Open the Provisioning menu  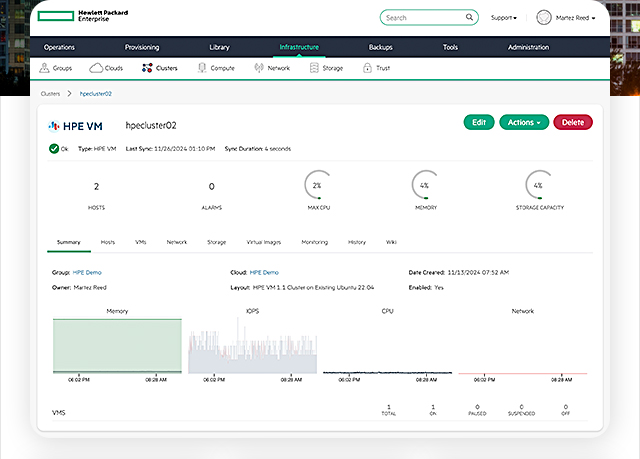click(x=142, y=47)
